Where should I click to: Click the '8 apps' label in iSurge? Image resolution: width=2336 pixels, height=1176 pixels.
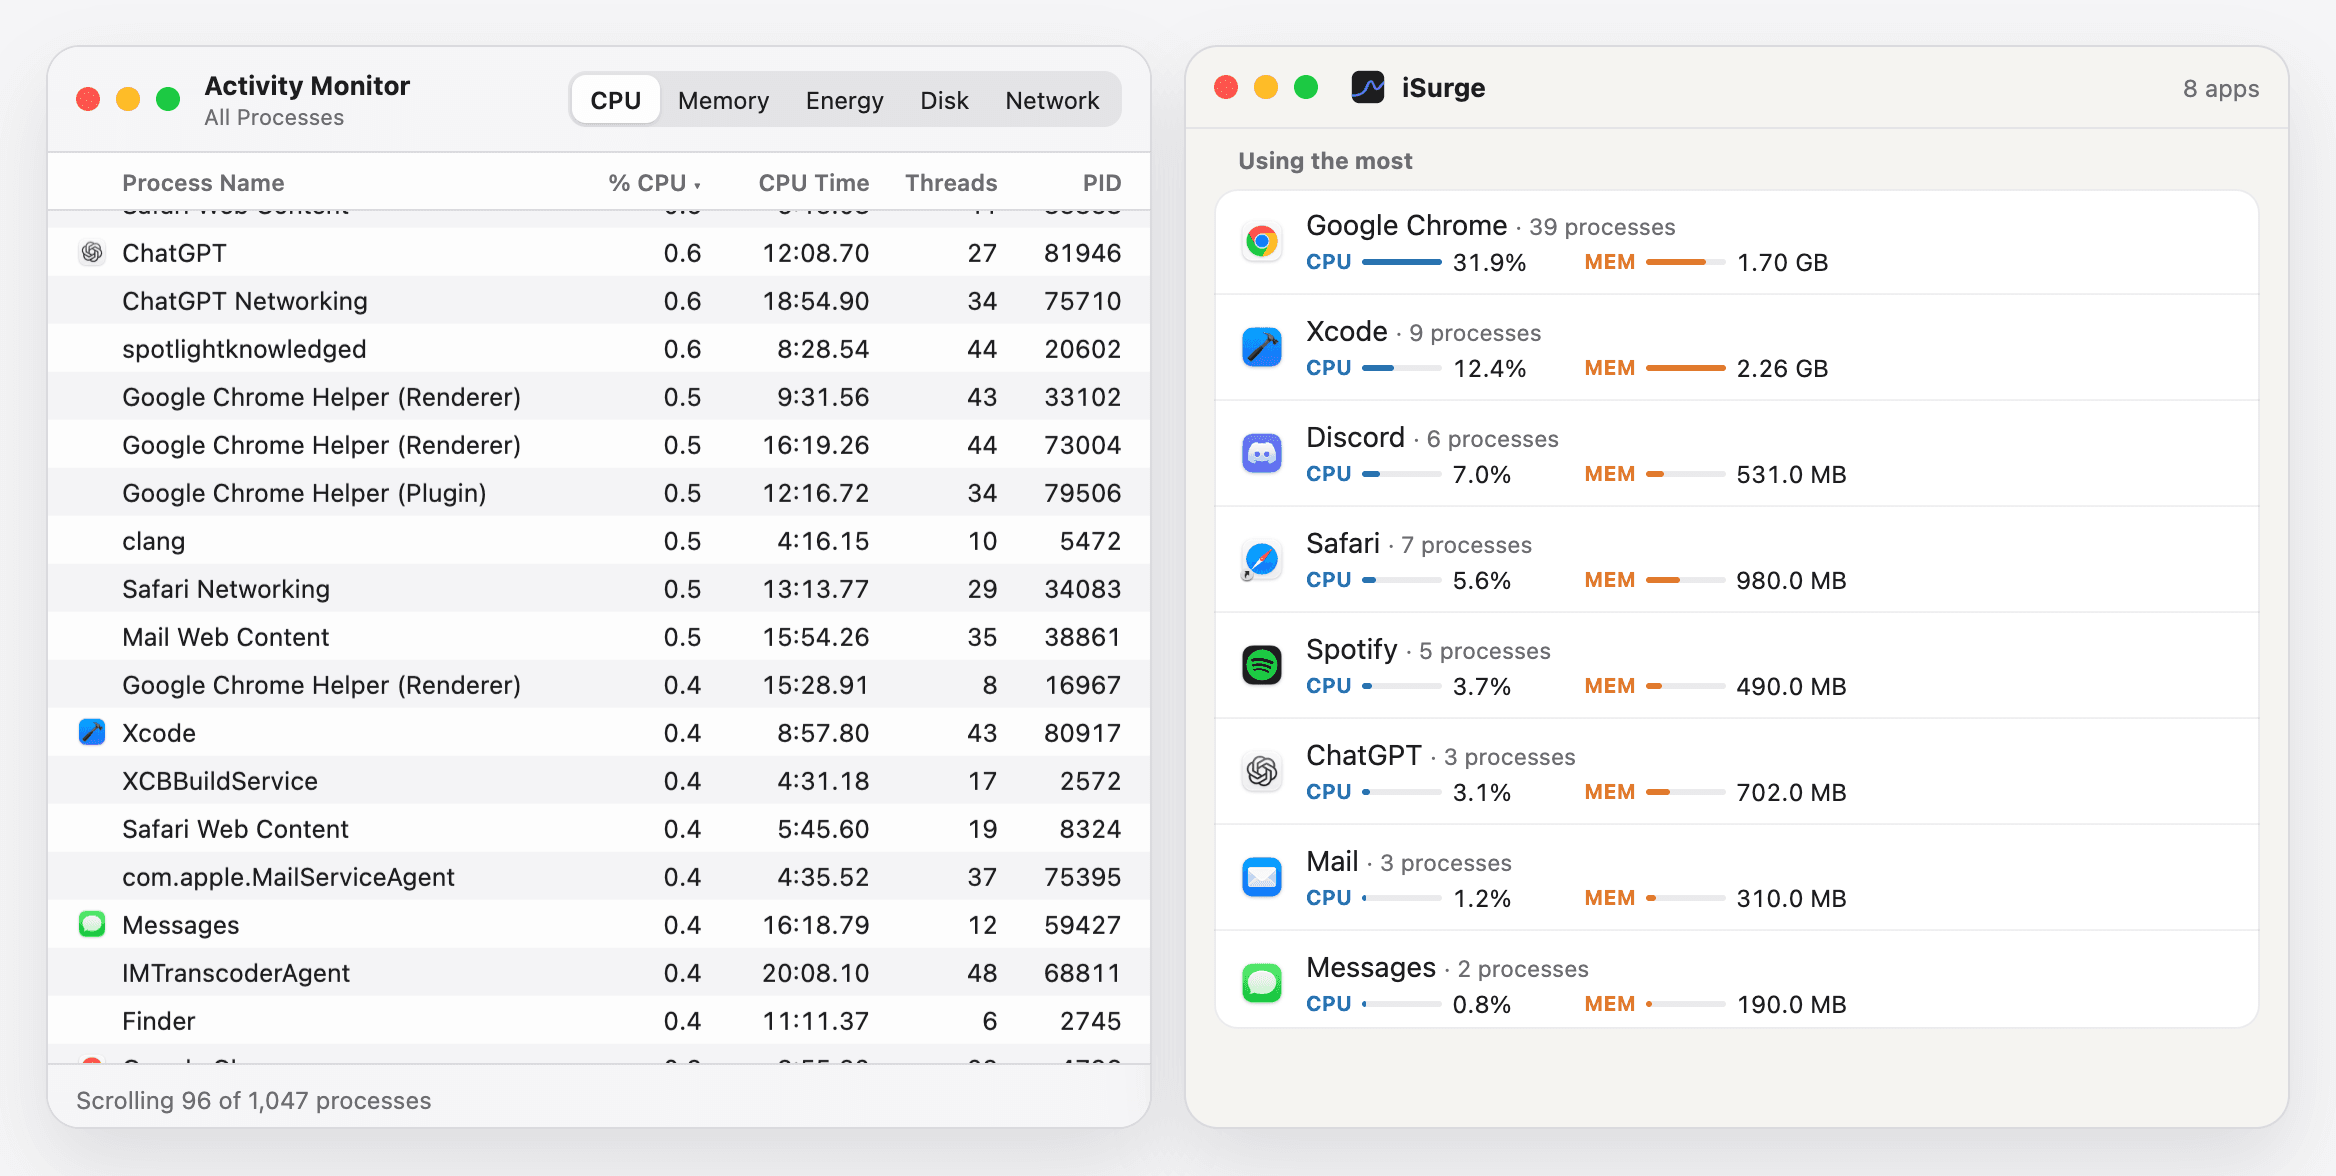[x=2221, y=89]
